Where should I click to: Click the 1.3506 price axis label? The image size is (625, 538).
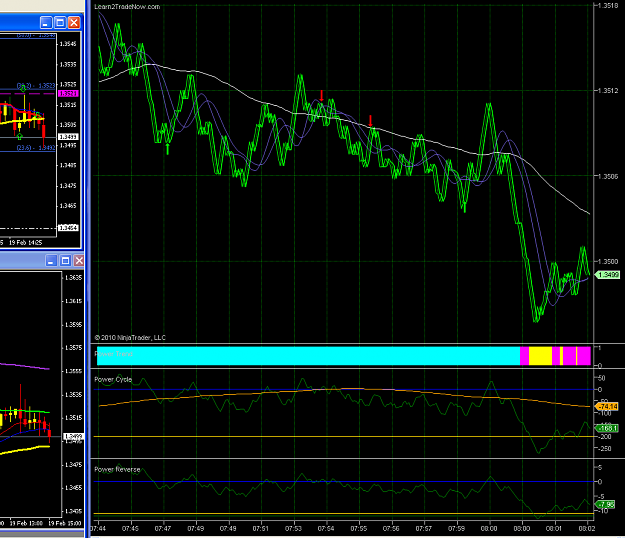coord(609,176)
